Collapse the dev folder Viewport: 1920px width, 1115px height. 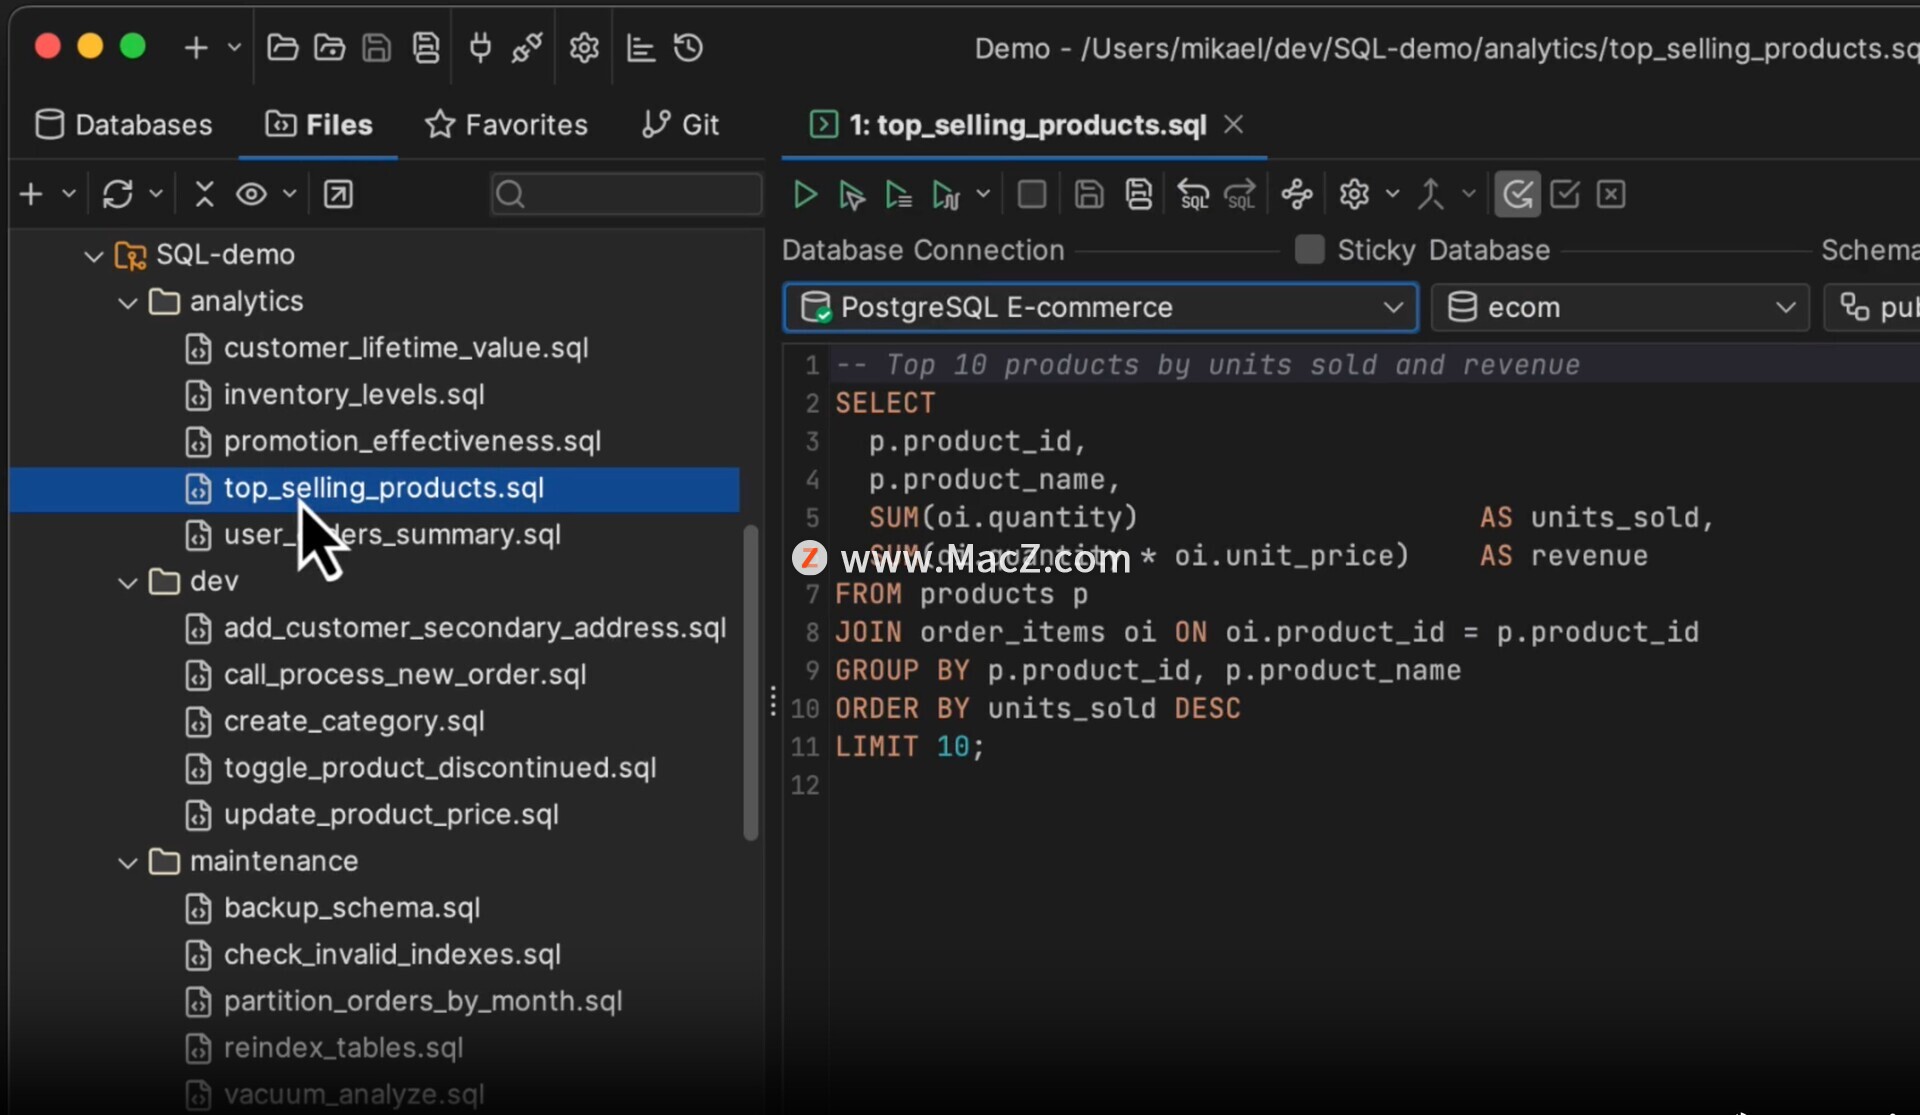tap(128, 583)
